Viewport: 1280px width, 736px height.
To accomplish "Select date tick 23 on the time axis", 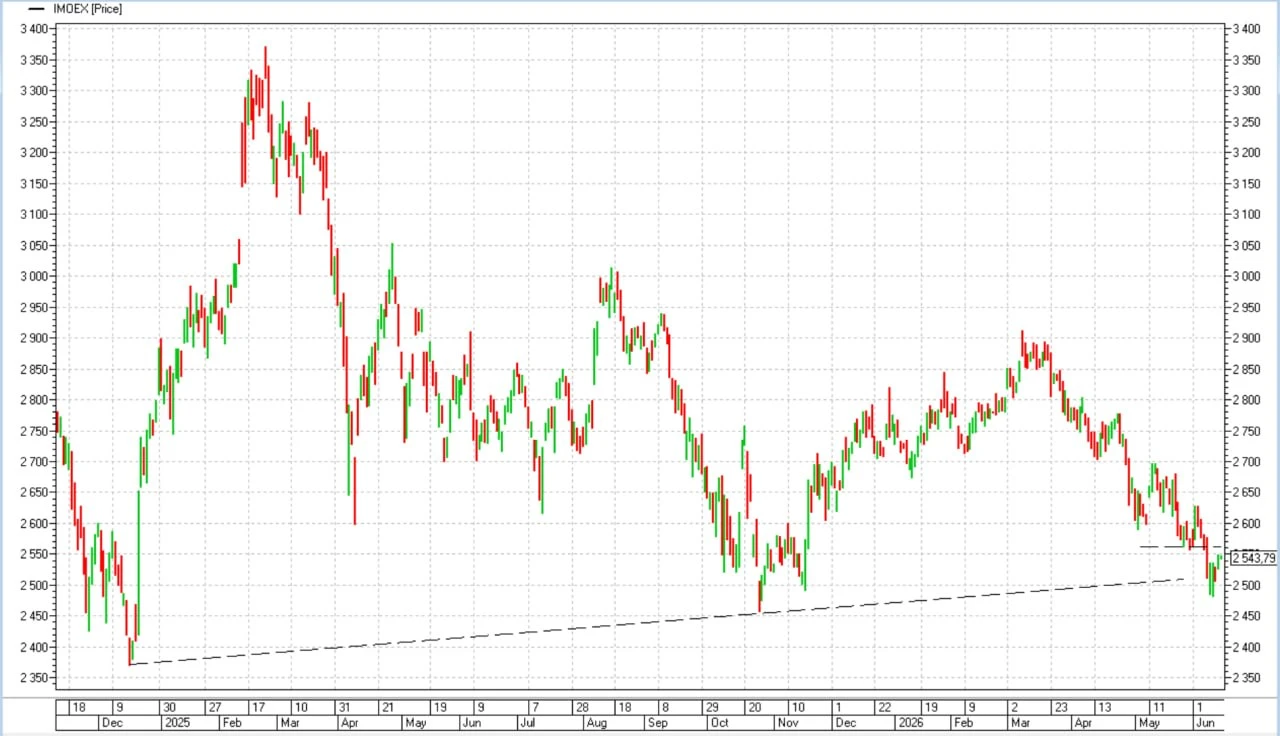I will pos(1059,706).
